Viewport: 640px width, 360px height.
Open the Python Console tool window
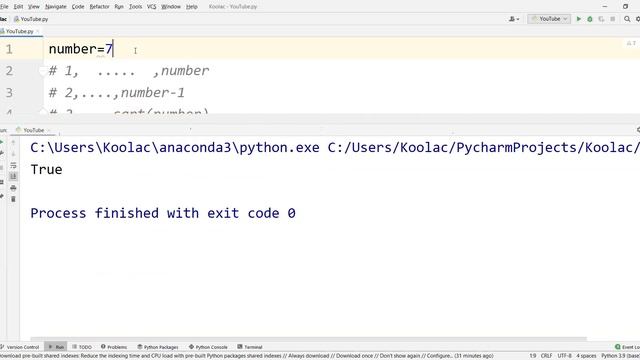point(208,347)
